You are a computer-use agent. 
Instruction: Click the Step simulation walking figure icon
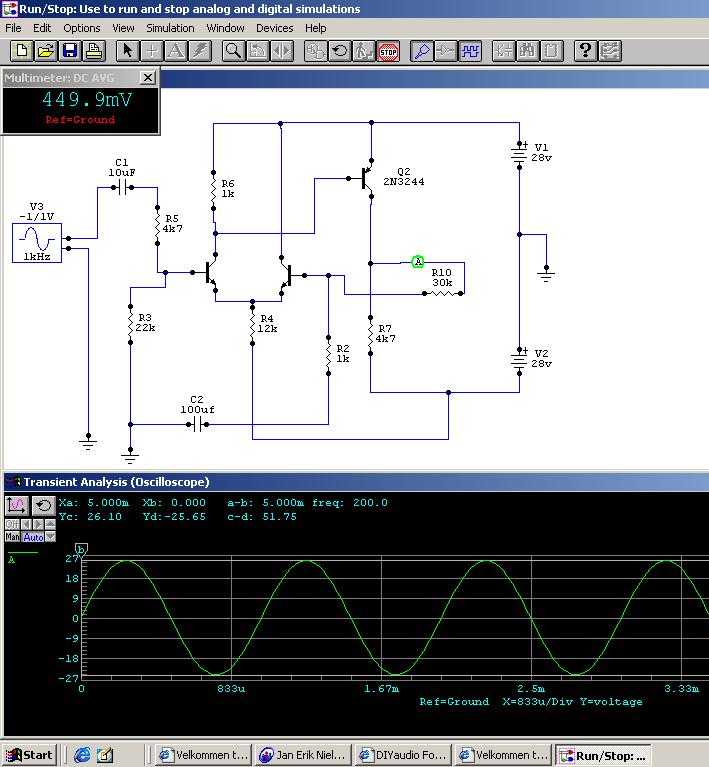[x=364, y=51]
